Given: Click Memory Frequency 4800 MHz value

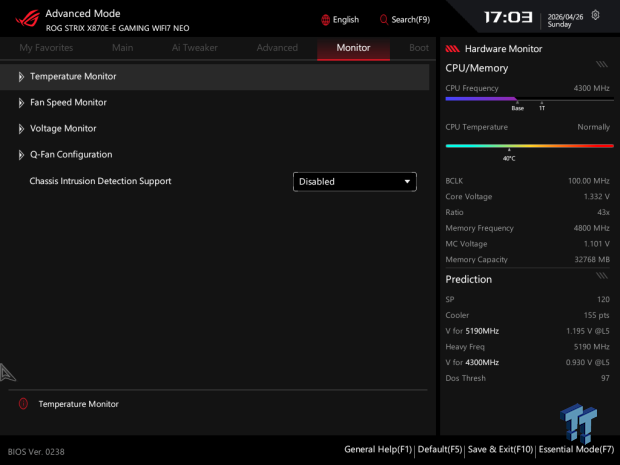Looking at the screenshot, I should click(592, 228).
